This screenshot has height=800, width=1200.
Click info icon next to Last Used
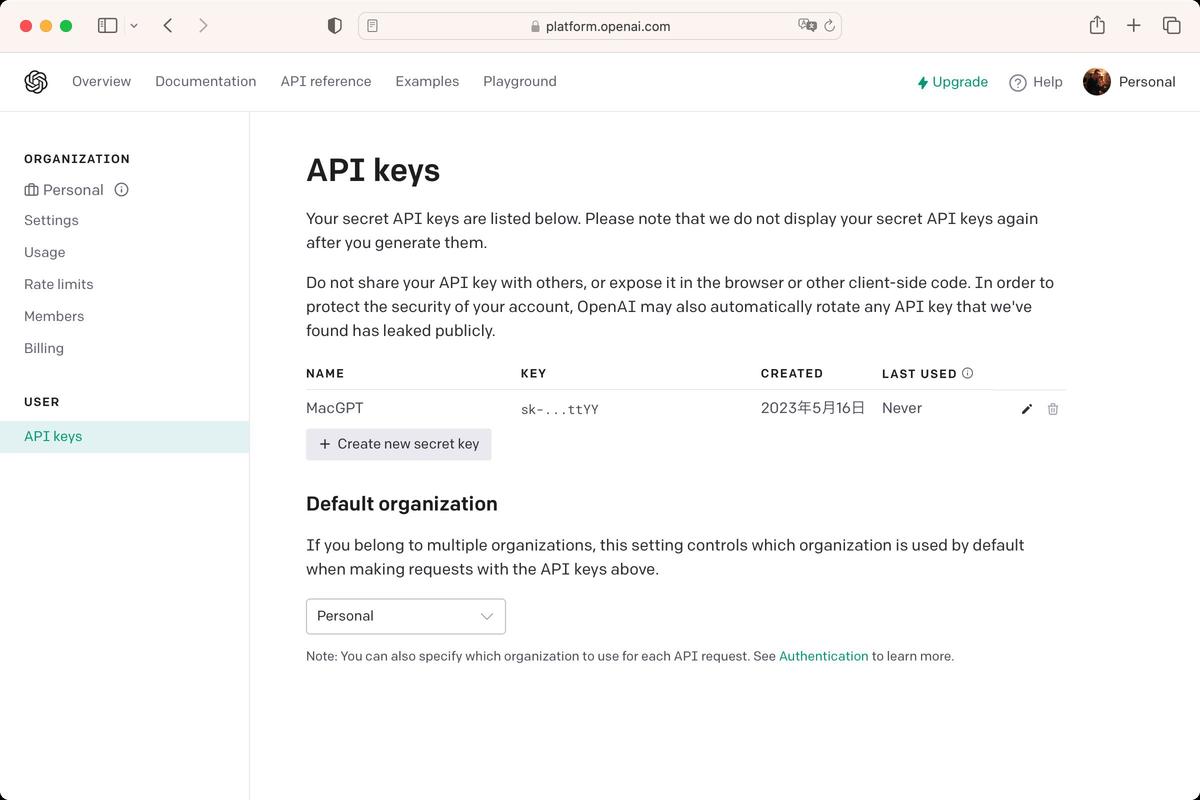click(967, 373)
